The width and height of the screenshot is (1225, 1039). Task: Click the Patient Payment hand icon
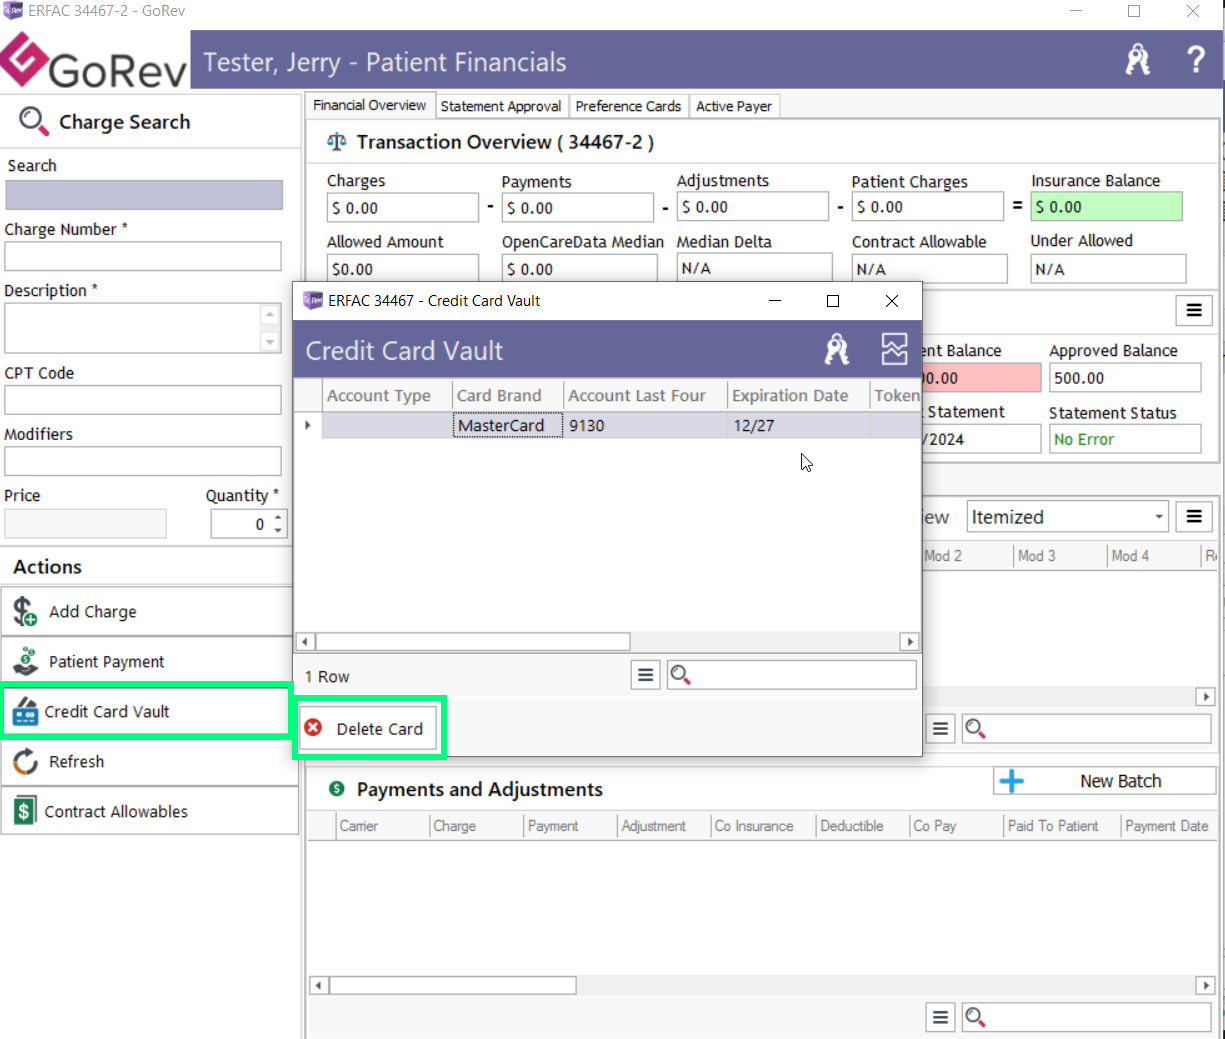(25, 661)
